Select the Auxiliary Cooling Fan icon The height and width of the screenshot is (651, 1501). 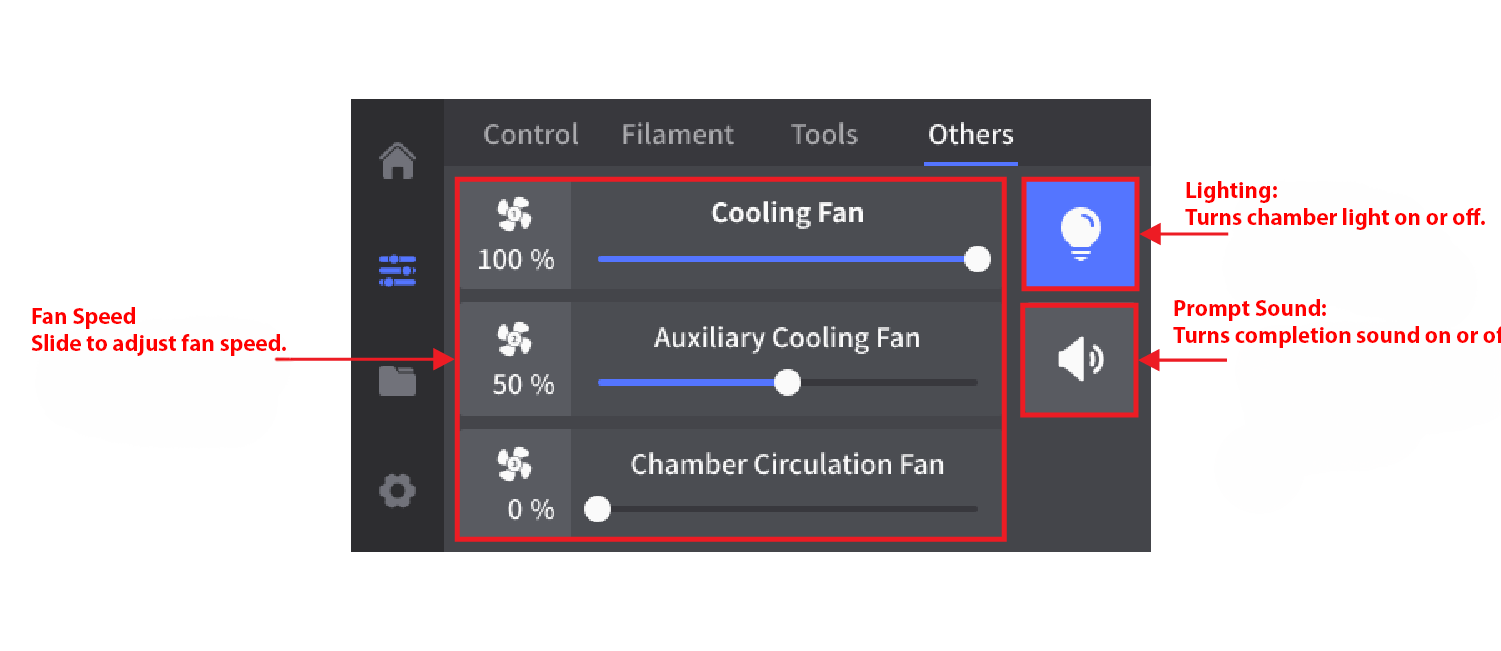coord(515,338)
